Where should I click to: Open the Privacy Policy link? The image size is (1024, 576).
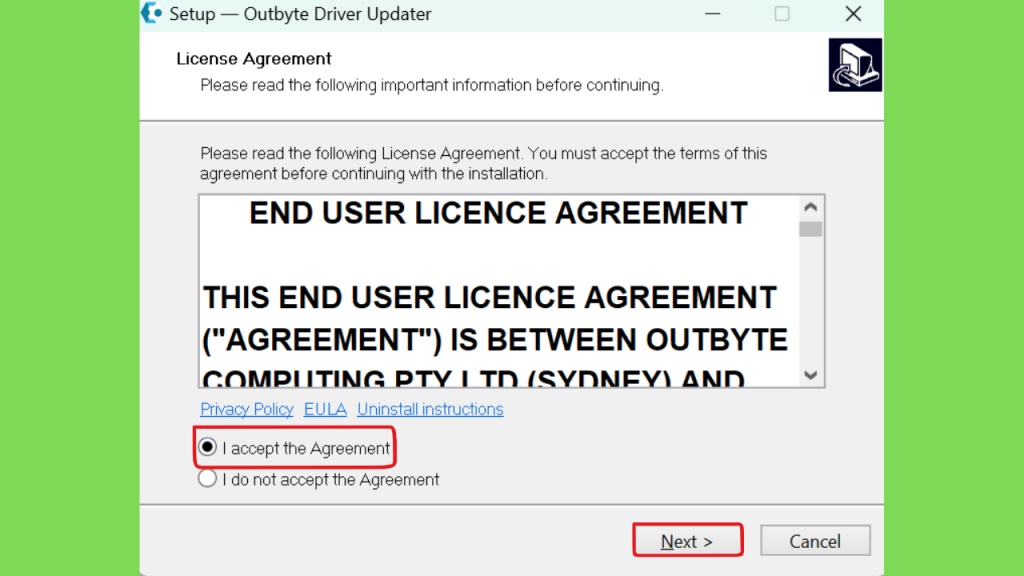[247, 409]
